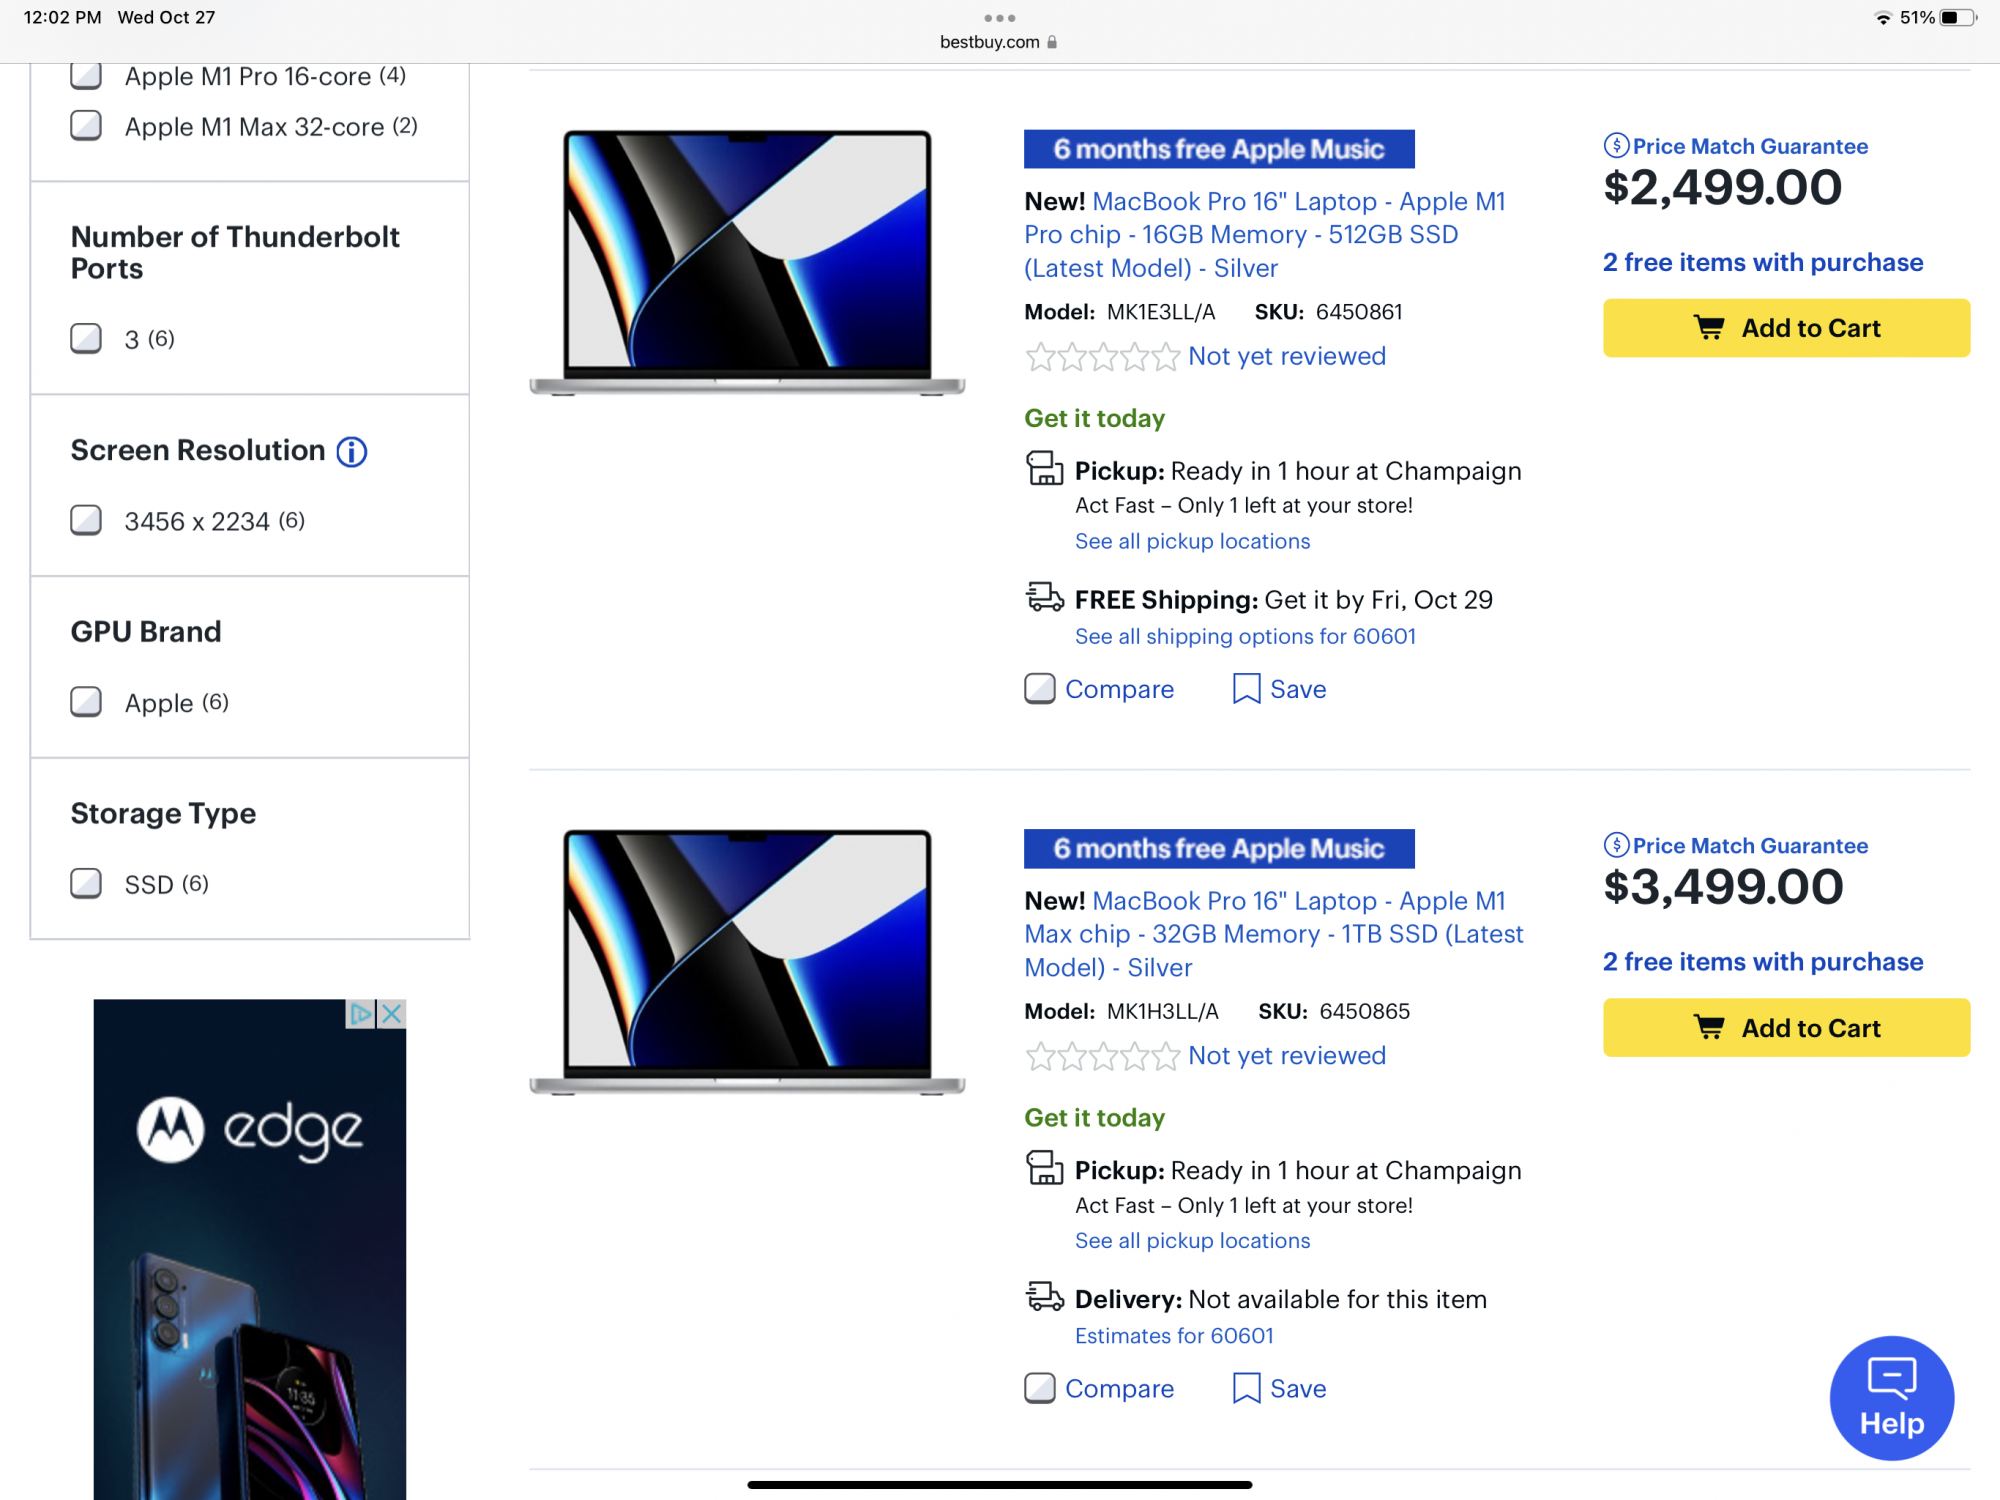Click the second MacBook Pro product image
This screenshot has width=2000, height=1500.
pyautogui.click(x=747, y=962)
